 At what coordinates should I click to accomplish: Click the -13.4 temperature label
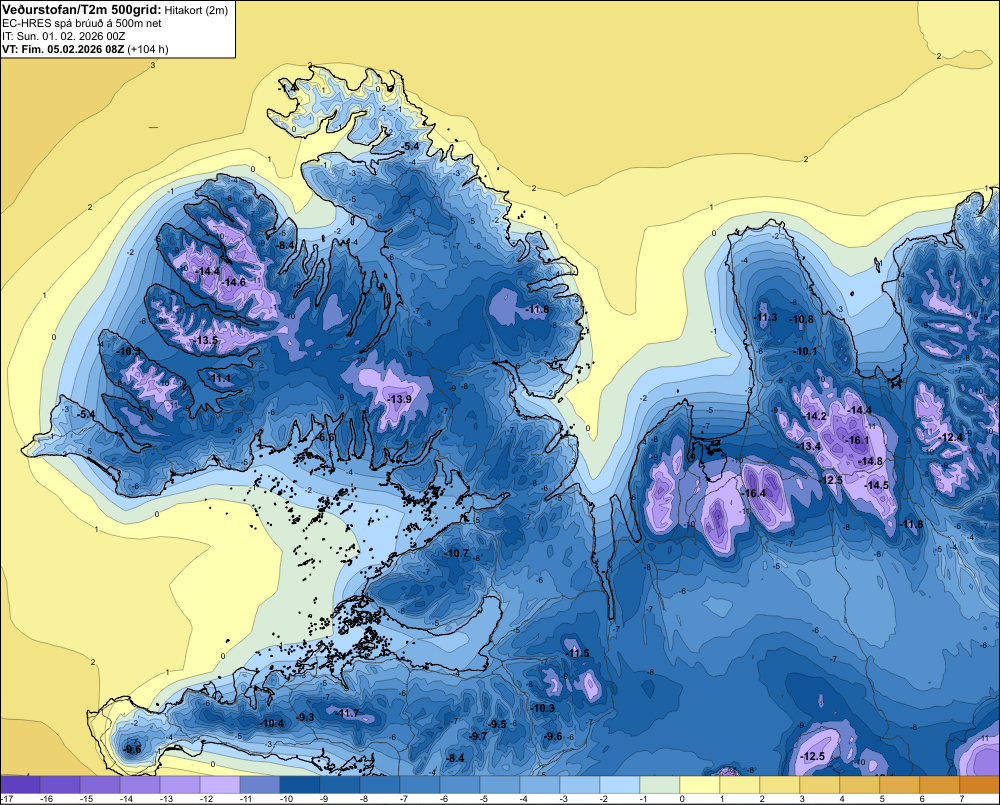[809, 446]
